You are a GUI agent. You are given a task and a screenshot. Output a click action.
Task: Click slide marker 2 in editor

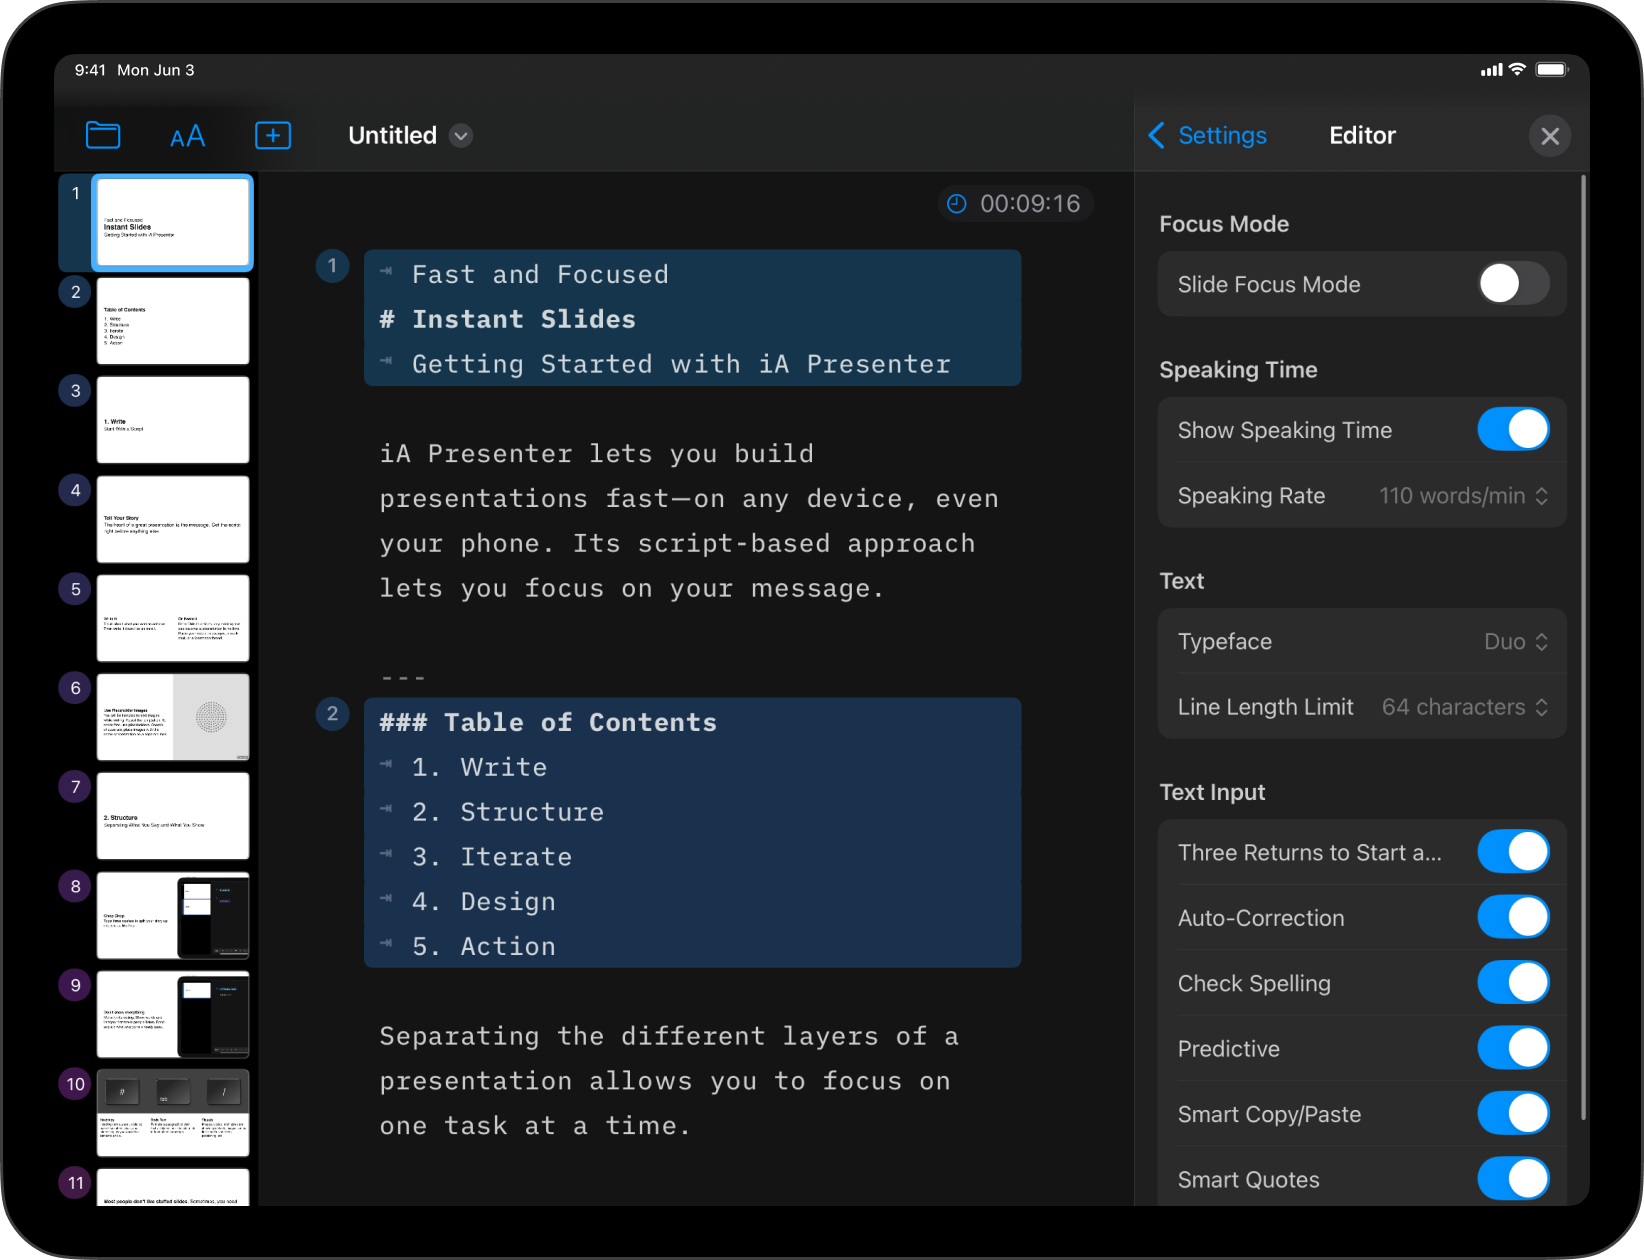point(332,714)
